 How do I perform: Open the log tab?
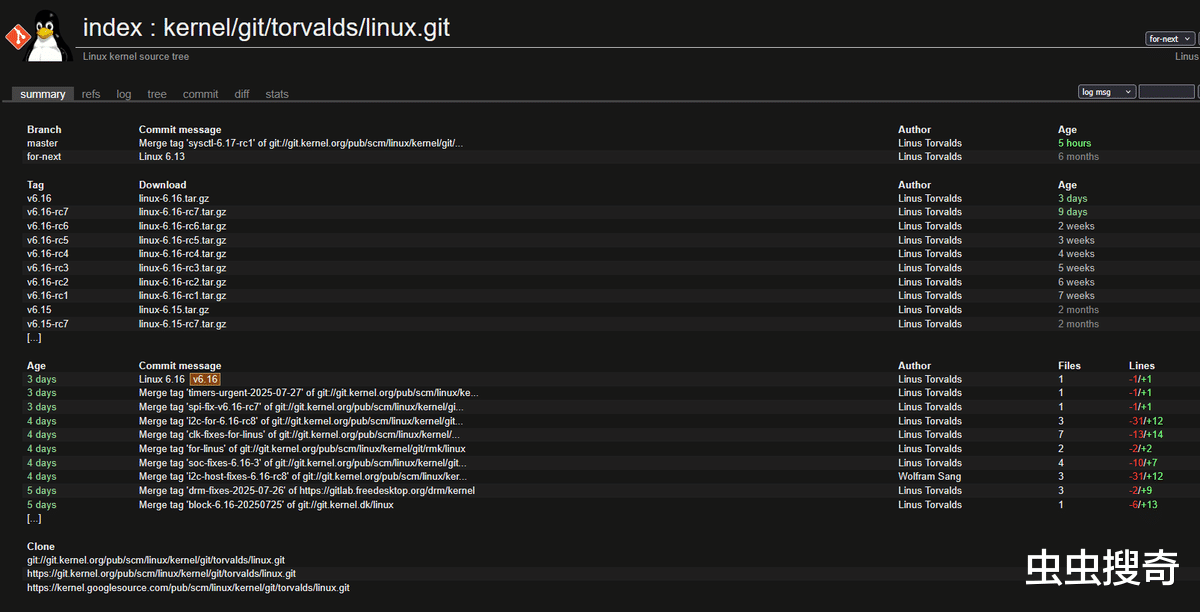124,94
